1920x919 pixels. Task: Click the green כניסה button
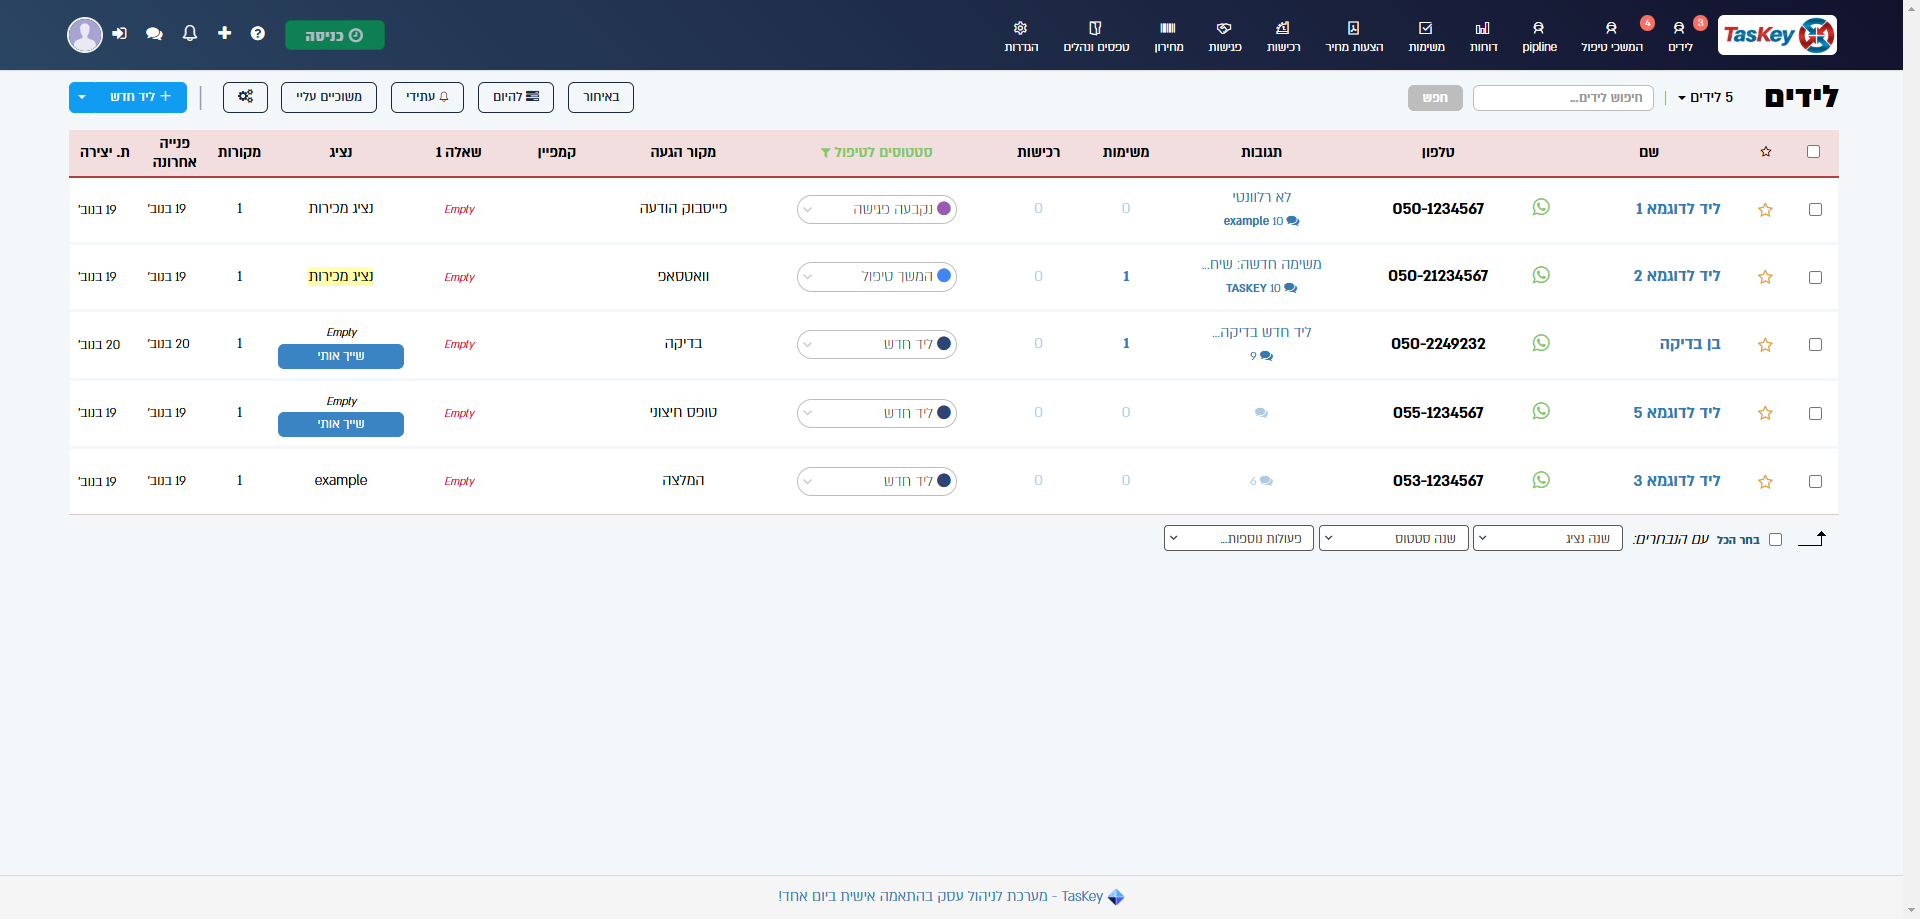point(334,35)
